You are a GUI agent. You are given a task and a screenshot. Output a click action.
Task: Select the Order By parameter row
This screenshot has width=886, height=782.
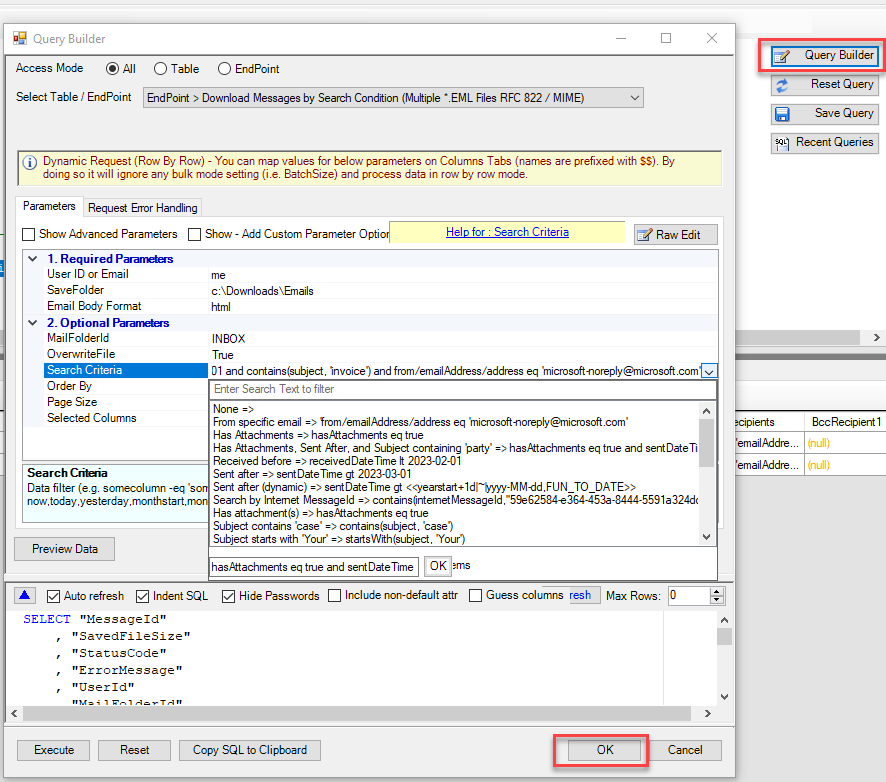click(x=125, y=386)
